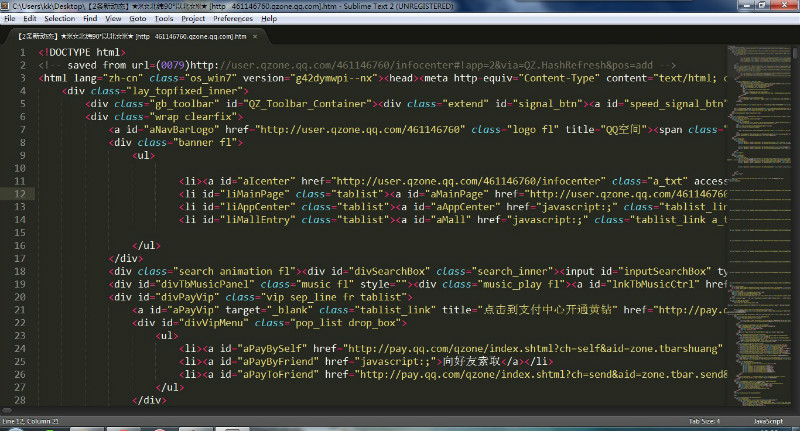Click the "banner fl" class value
This screenshot has width=800, height=431.
(205, 142)
